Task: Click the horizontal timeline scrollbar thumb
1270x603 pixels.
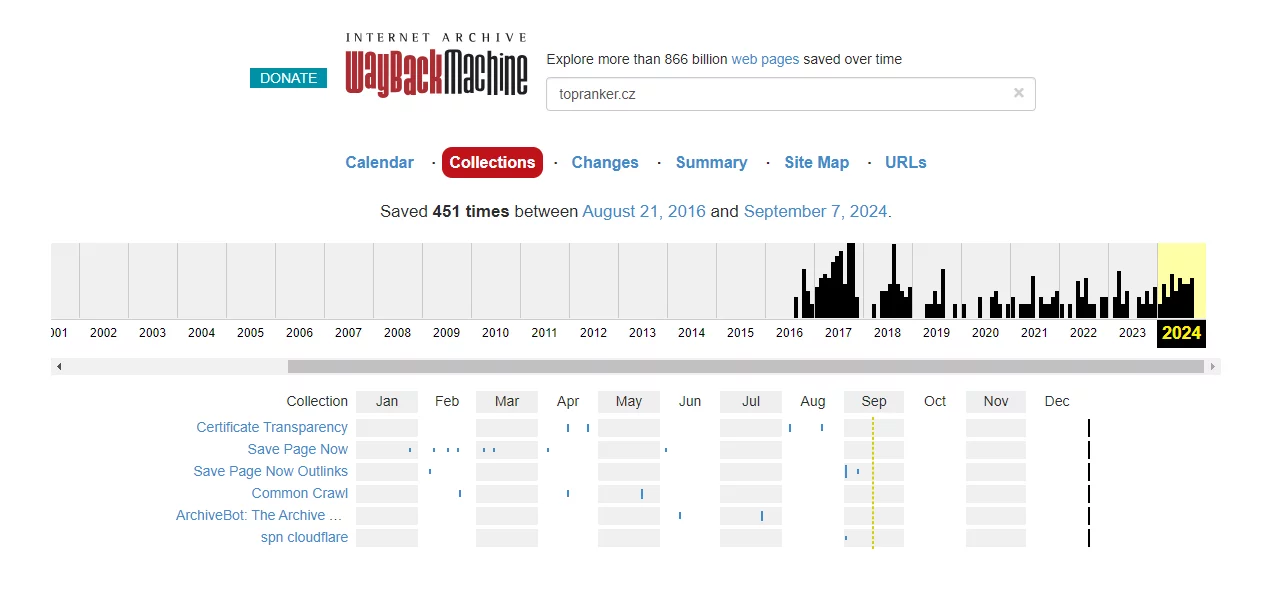Action: [x=745, y=367]
